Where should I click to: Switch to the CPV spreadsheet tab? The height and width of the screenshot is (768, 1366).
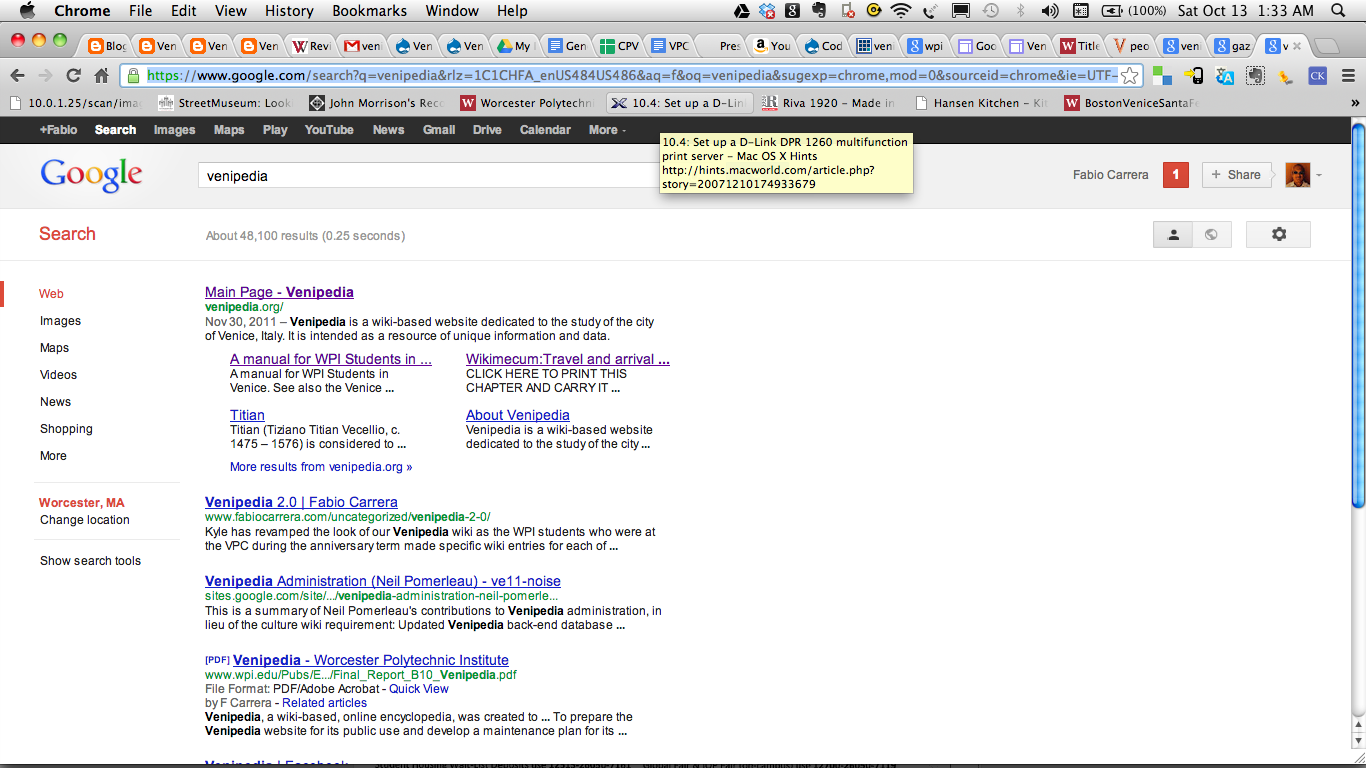618,46
